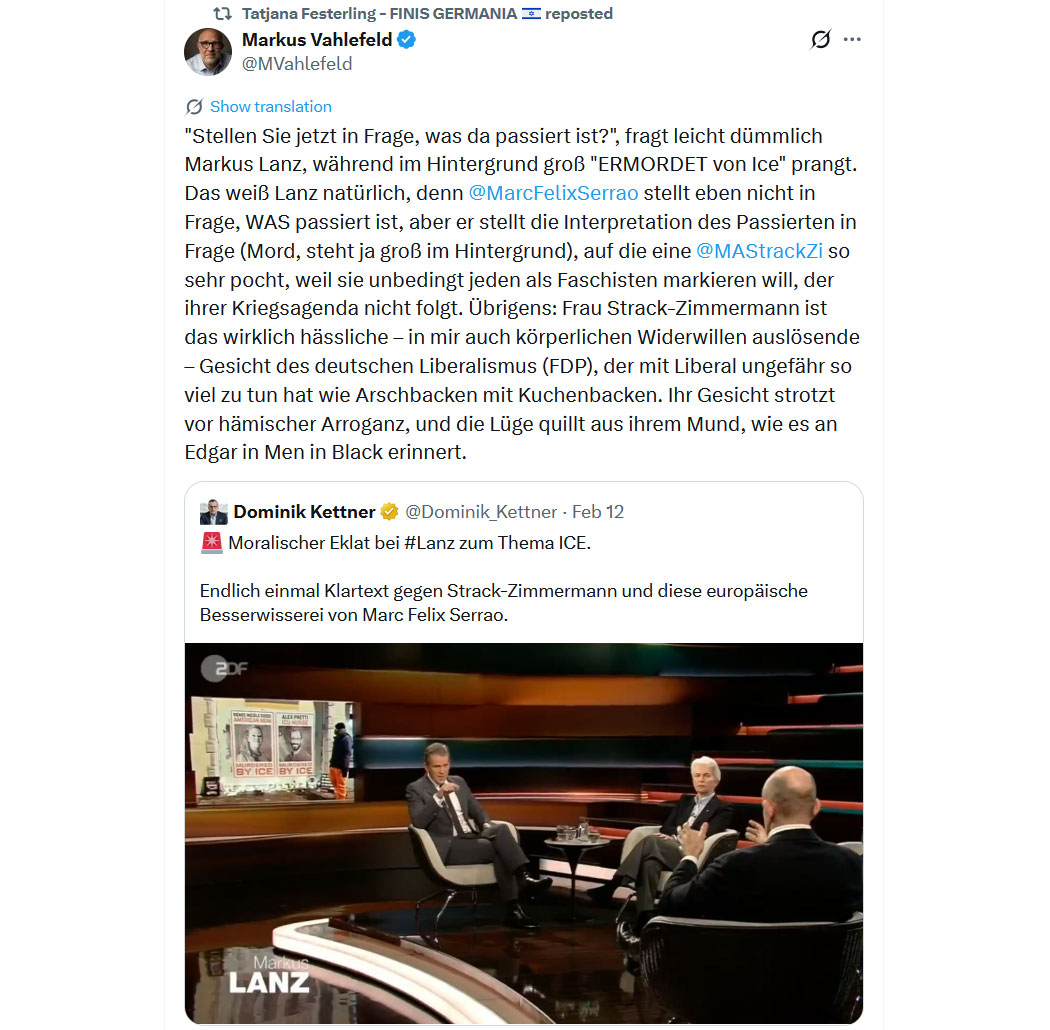Click the Grok explain icon at top right
Viewport: 1050px width, 1030px height.
(x=820, y=40)
